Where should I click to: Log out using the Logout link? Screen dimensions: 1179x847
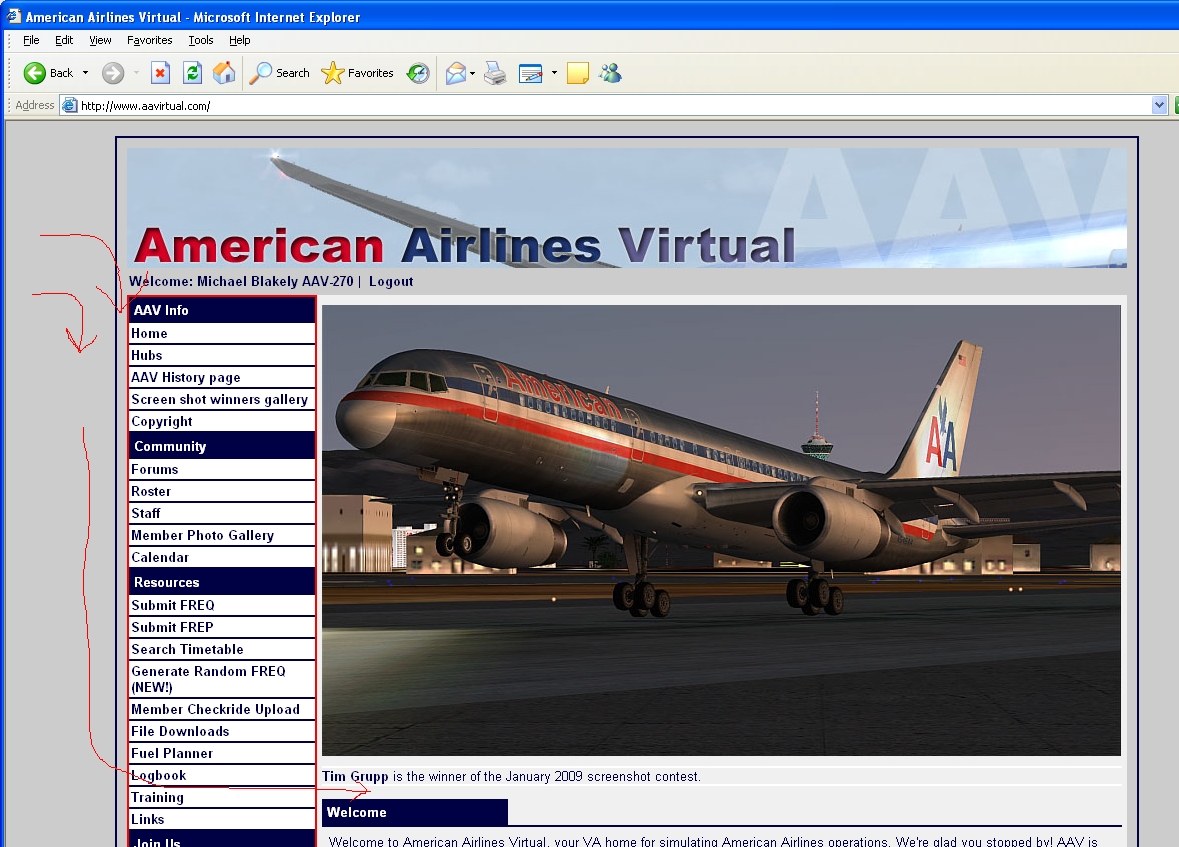click(391, 281)
